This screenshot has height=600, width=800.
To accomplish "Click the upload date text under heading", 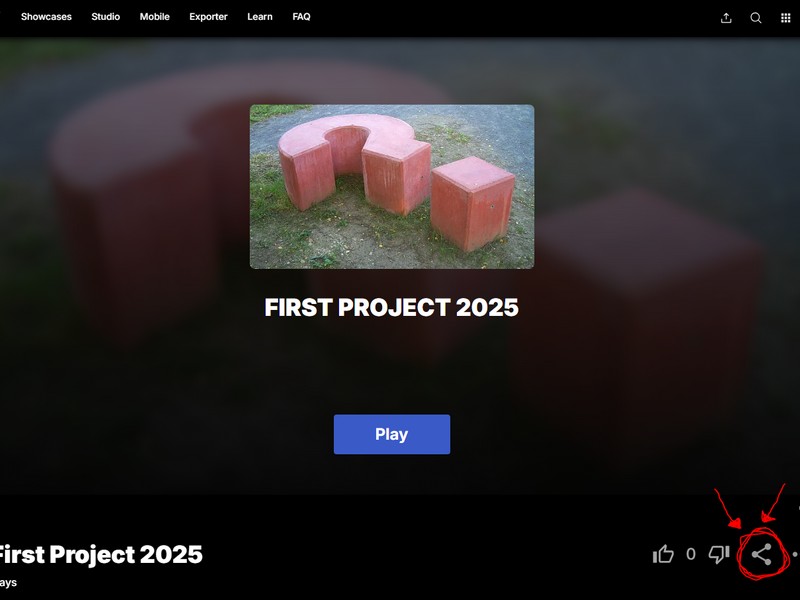I will click(8, 583).
